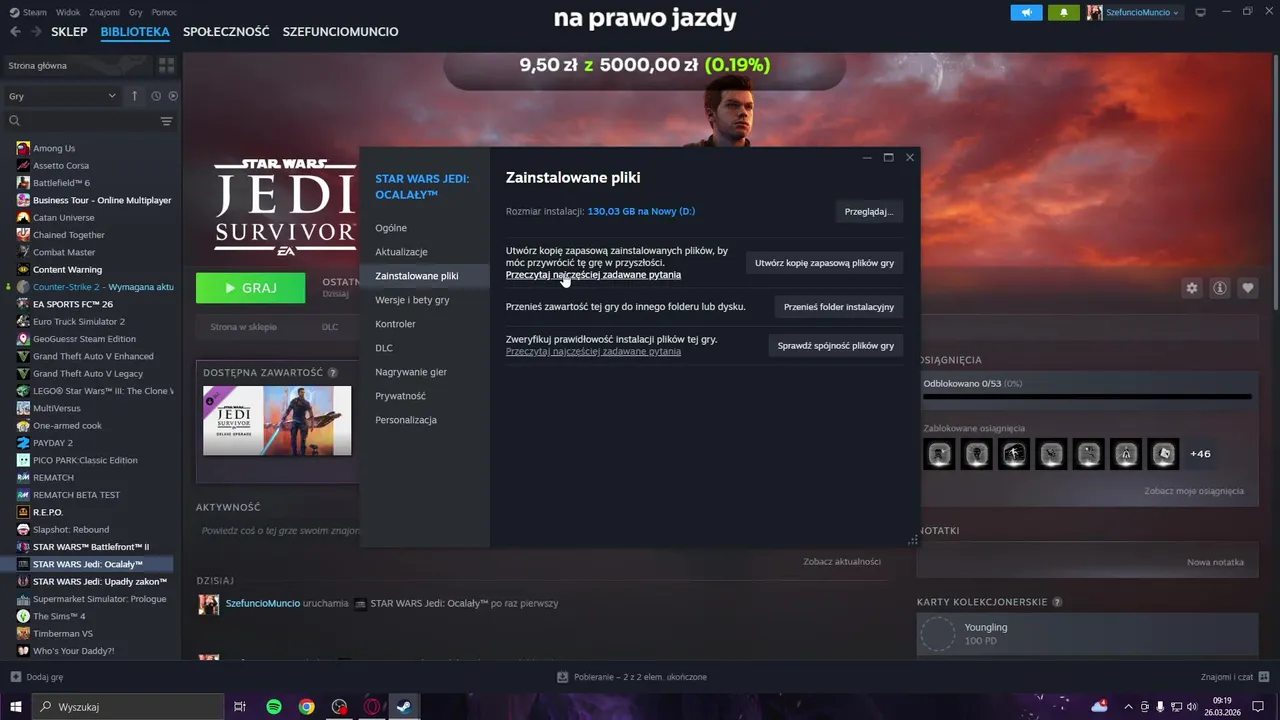The height and width of the screenshot is (720, 1280).
Task: Click Steam announcements megaphone icon
Action: (x=1026, y=12)
